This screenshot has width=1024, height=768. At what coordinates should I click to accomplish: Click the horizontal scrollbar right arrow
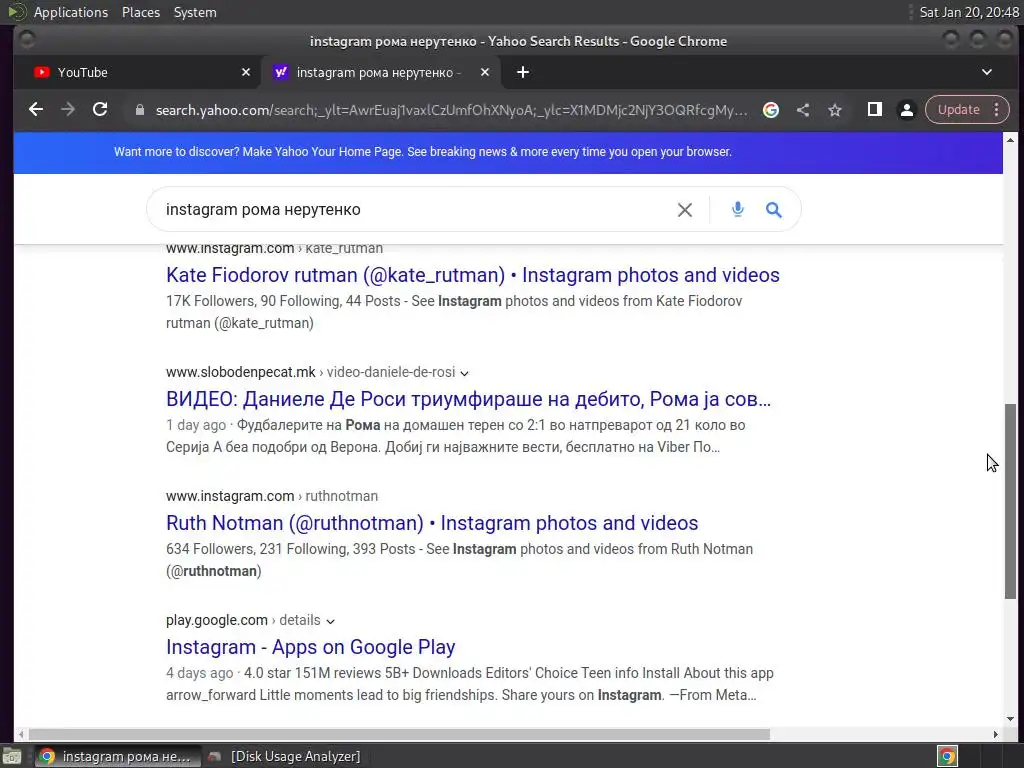995,734
